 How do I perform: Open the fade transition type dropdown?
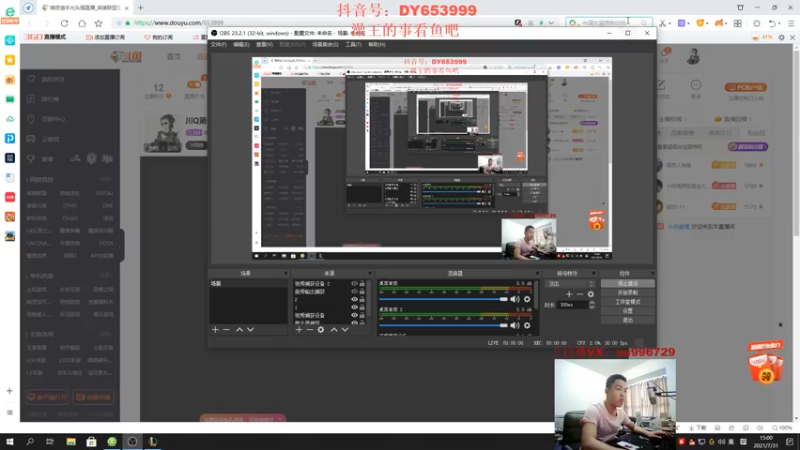click(x=570, y=284)
